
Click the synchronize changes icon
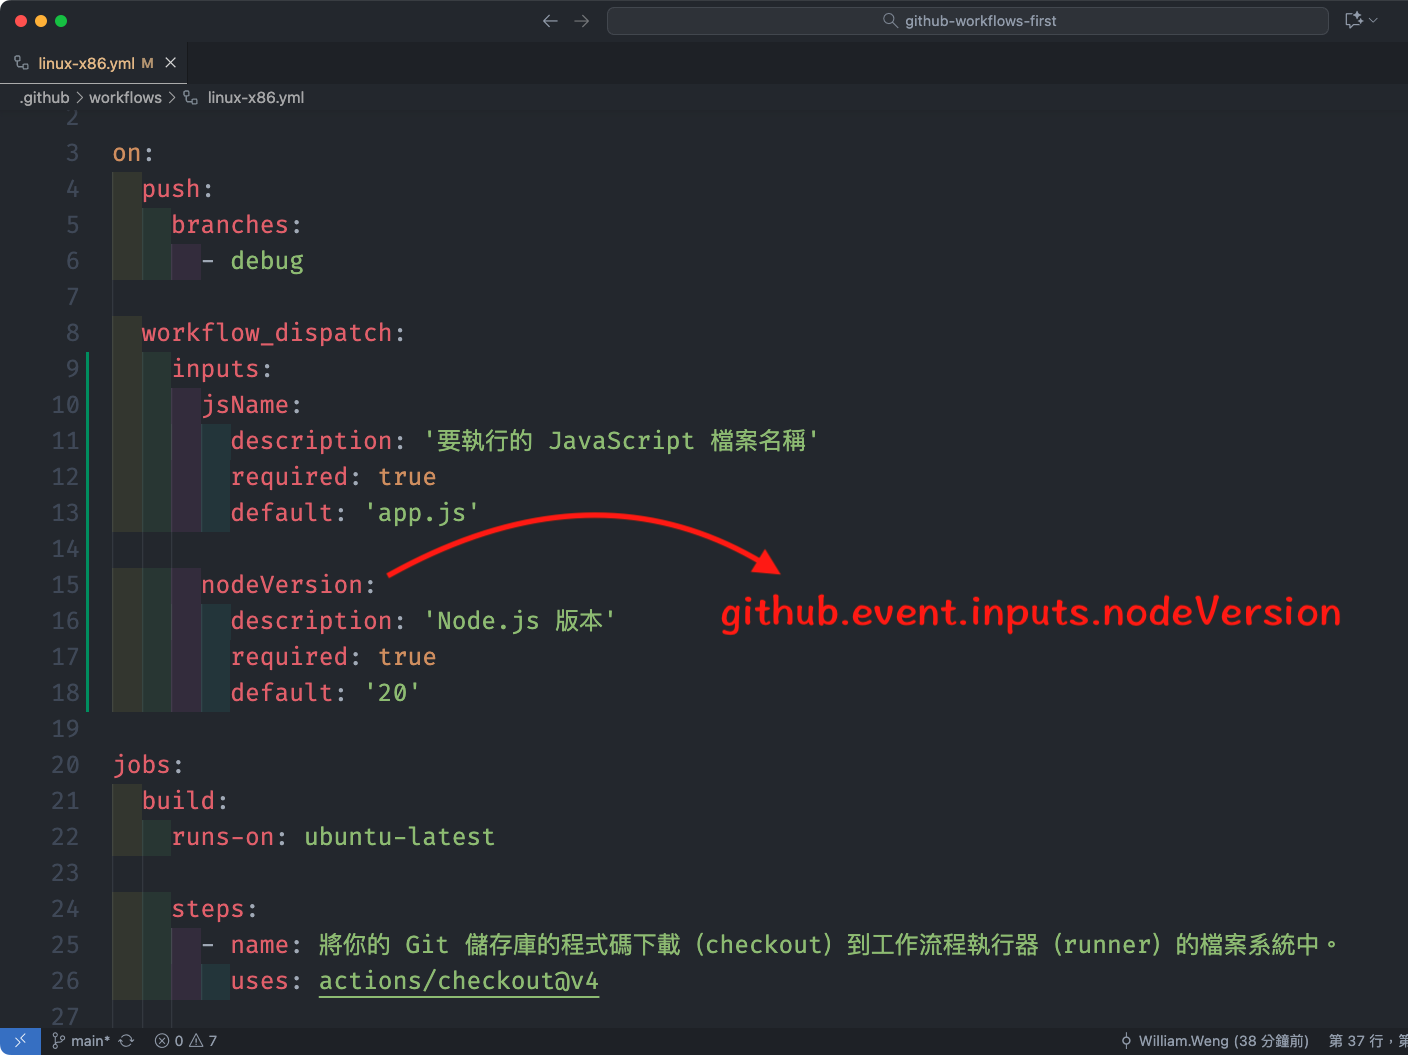(x=126, y=1041)
